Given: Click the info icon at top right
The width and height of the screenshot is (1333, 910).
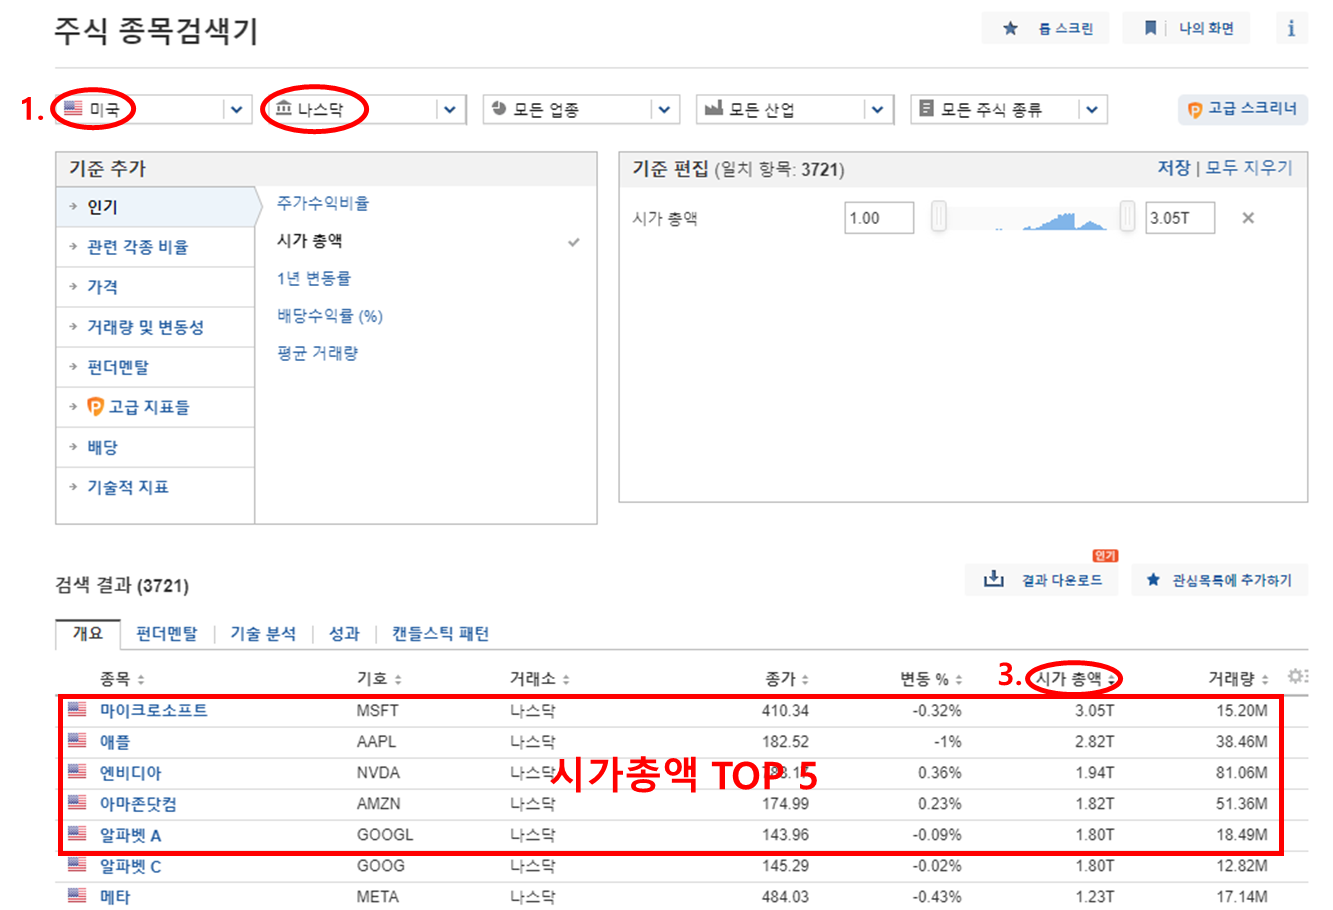Looking at the screenshot, I should click(1291, 28).
